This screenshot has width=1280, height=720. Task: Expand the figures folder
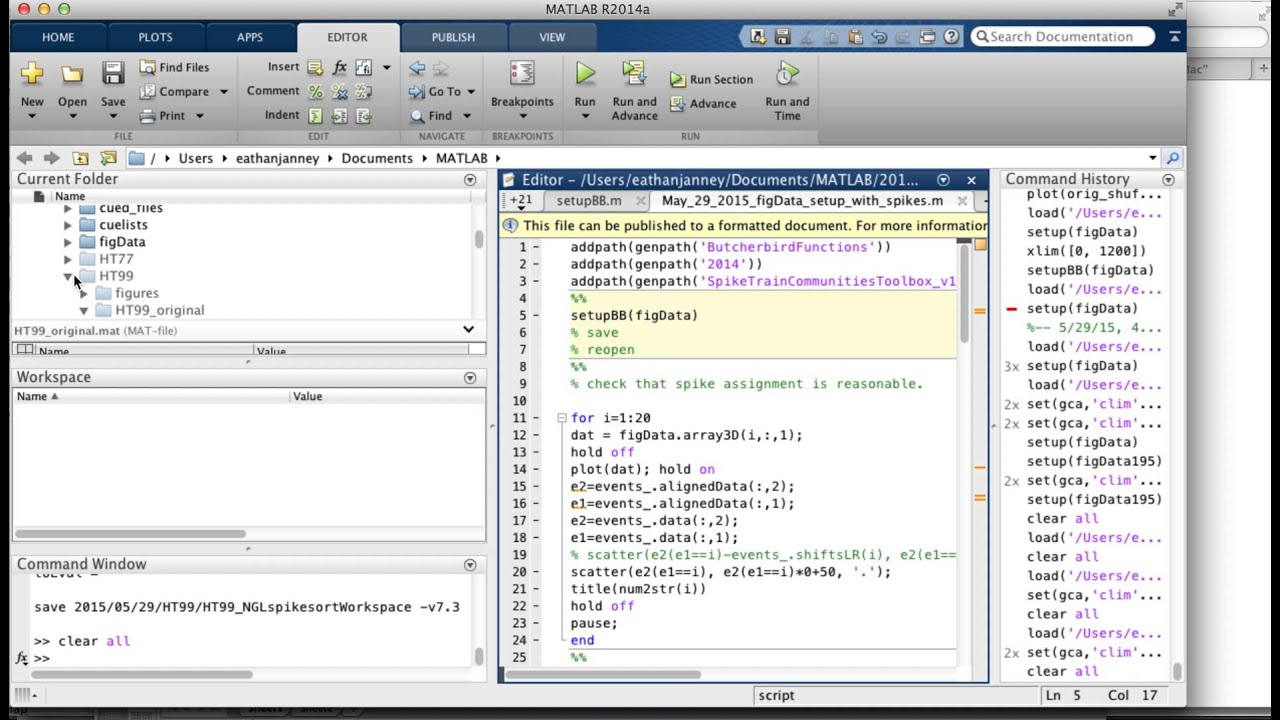pyautogui.click(x=84, y=293)
